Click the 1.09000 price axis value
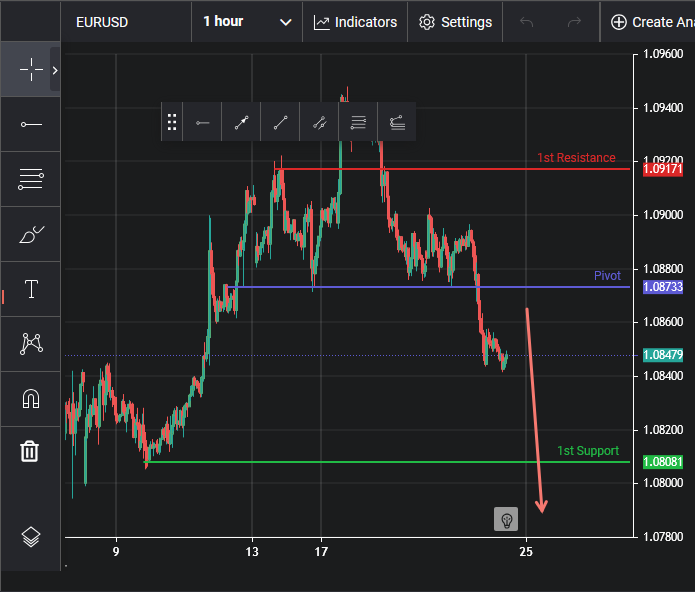Viewport: 695px width, 592px height. pyautogui.click(x=663, y=215)
